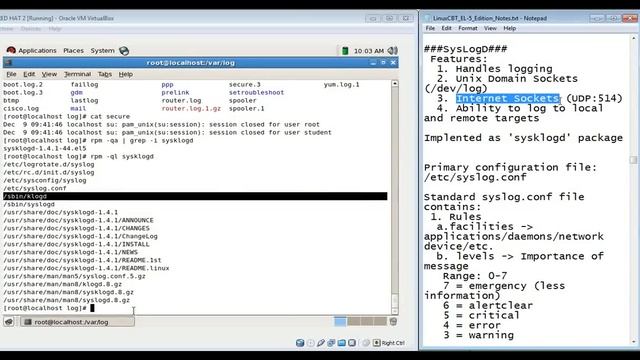Screen dimensions: 640x360
Task: Click VirtualBox display status icon
Action: [x=352, y=343]
